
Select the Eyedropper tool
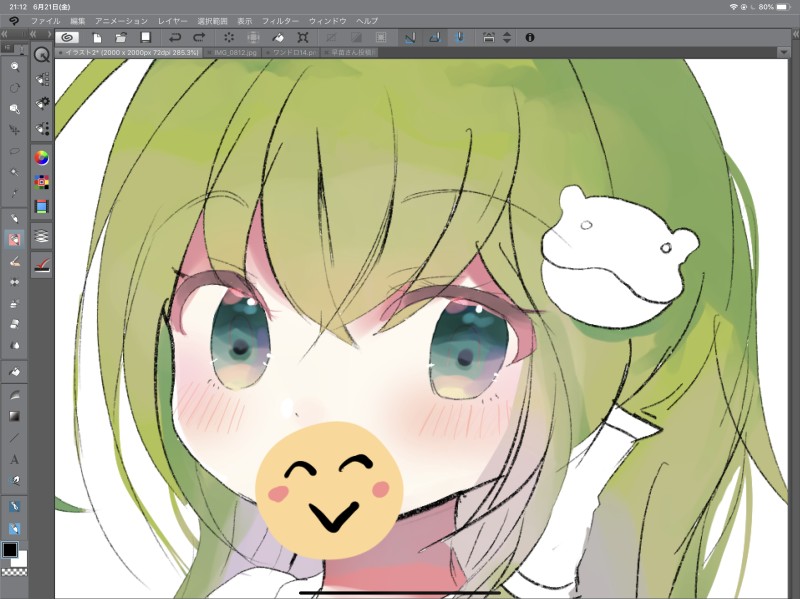15,193
